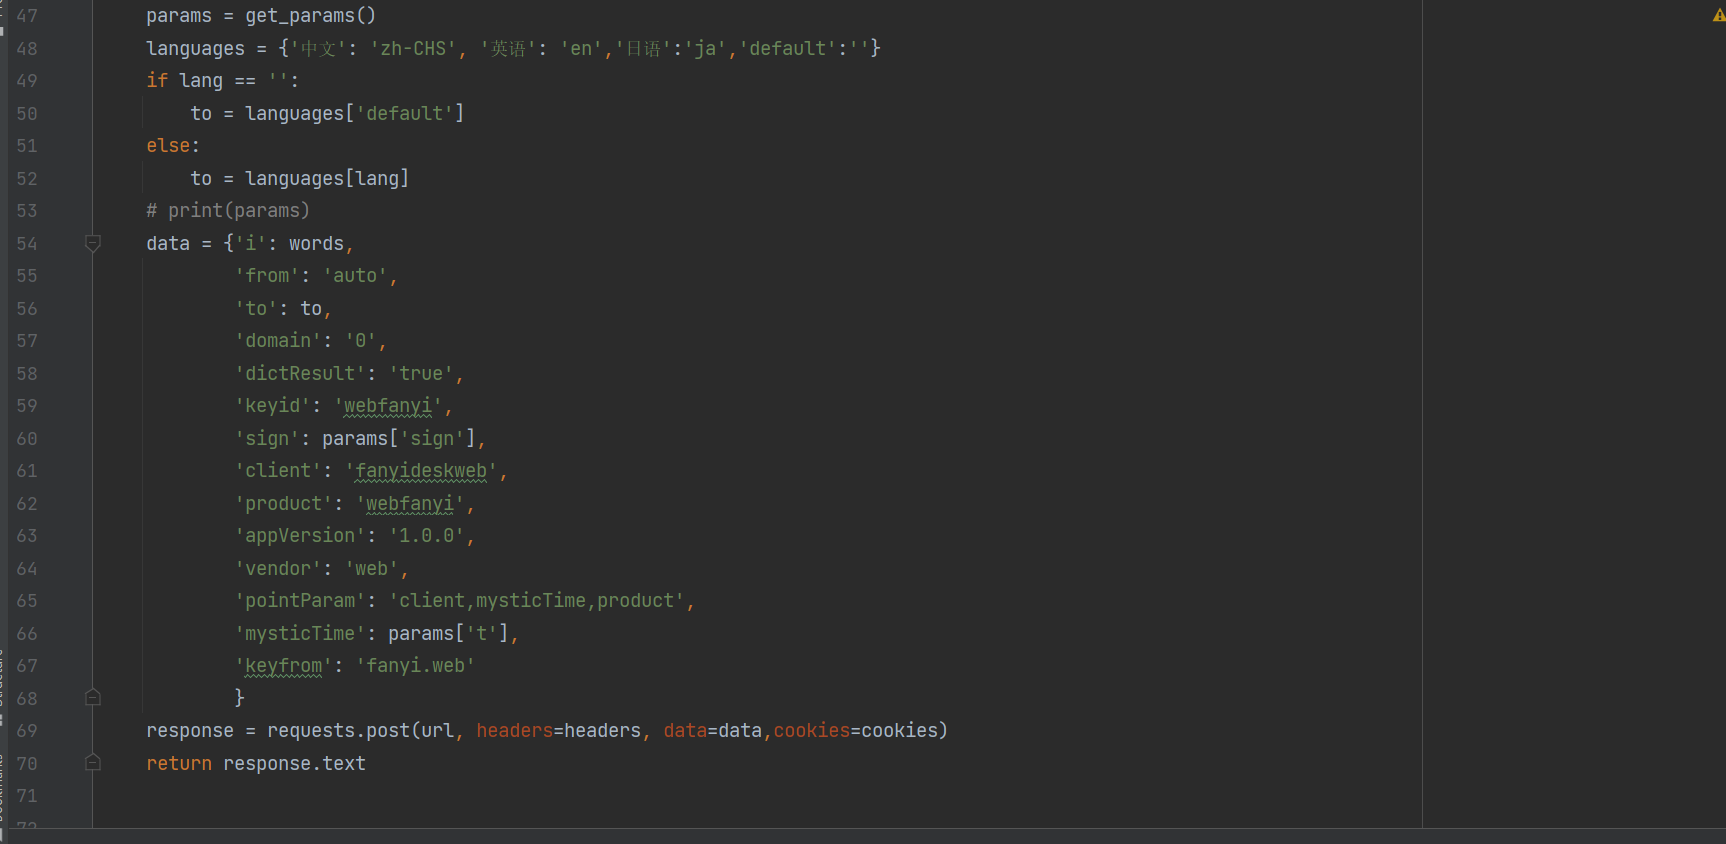Open the warning inspection indicator at top right
Image resolution: width=1726 pixels, height=844 pixels.
pyautogui.click(x=1718, y=15)
